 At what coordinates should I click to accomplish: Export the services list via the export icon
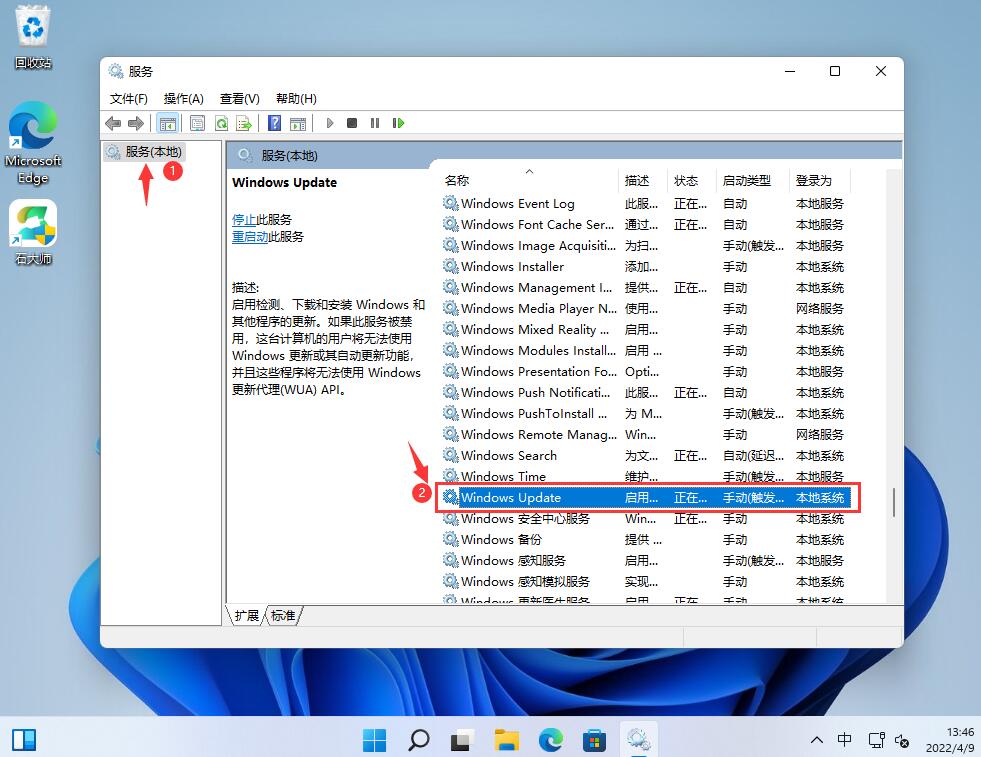pyautogui.click(x=244, y=122)
